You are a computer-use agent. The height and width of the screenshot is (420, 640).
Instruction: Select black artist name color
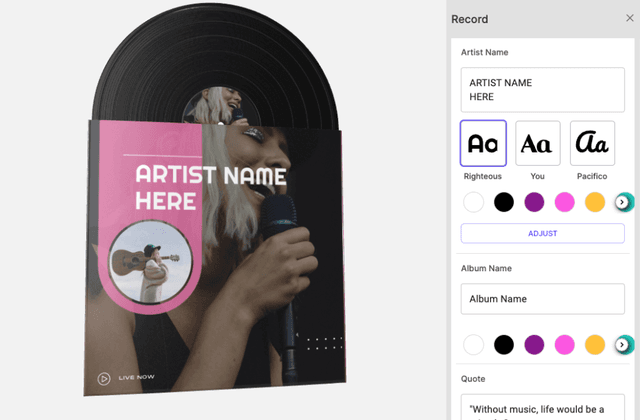504,202
